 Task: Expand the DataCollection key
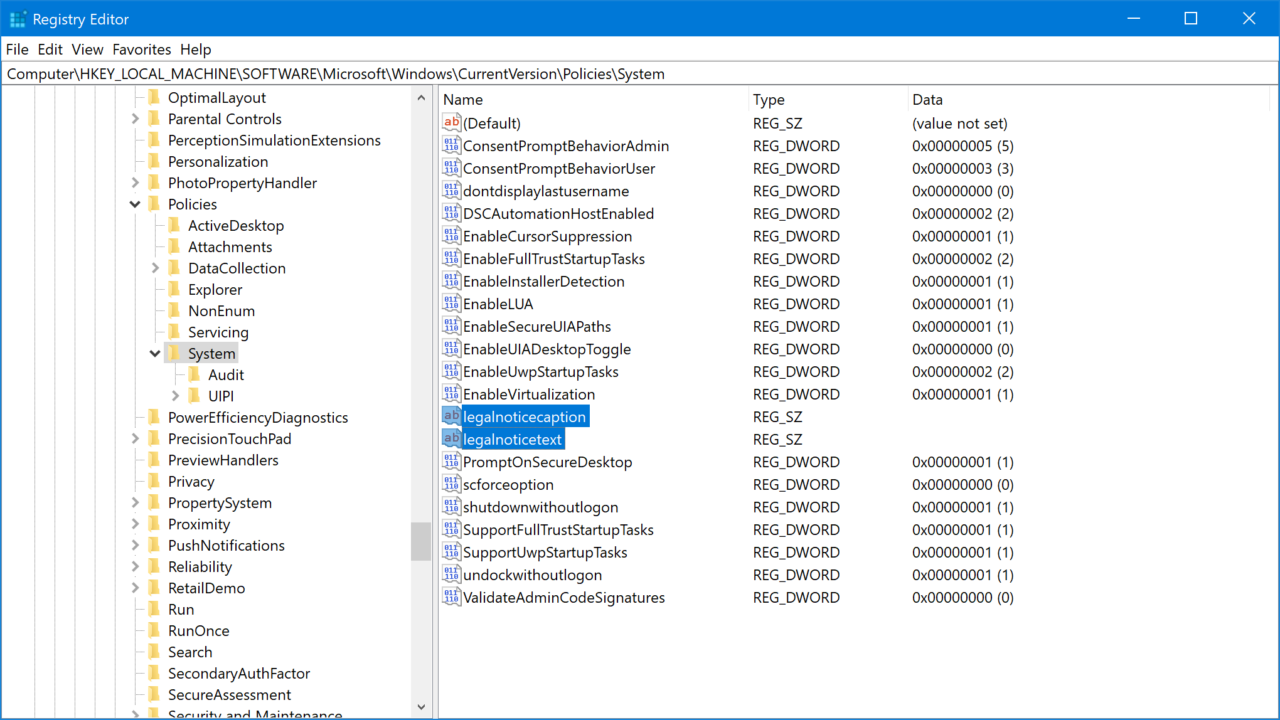coord(155,268)
